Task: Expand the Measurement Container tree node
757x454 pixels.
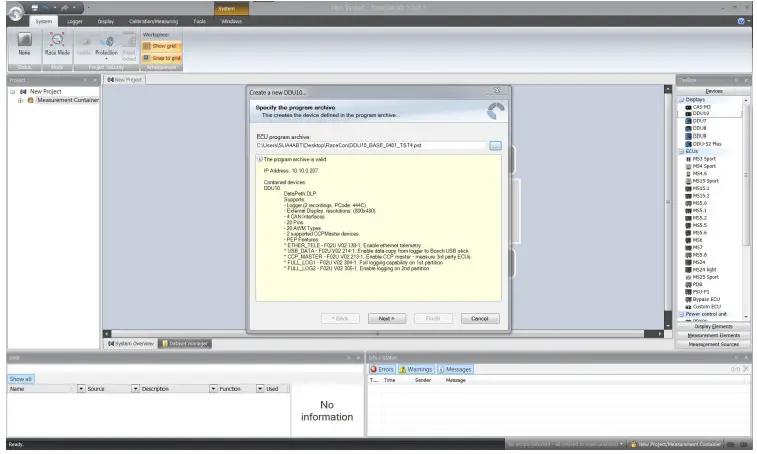Action: coord(20,100)
